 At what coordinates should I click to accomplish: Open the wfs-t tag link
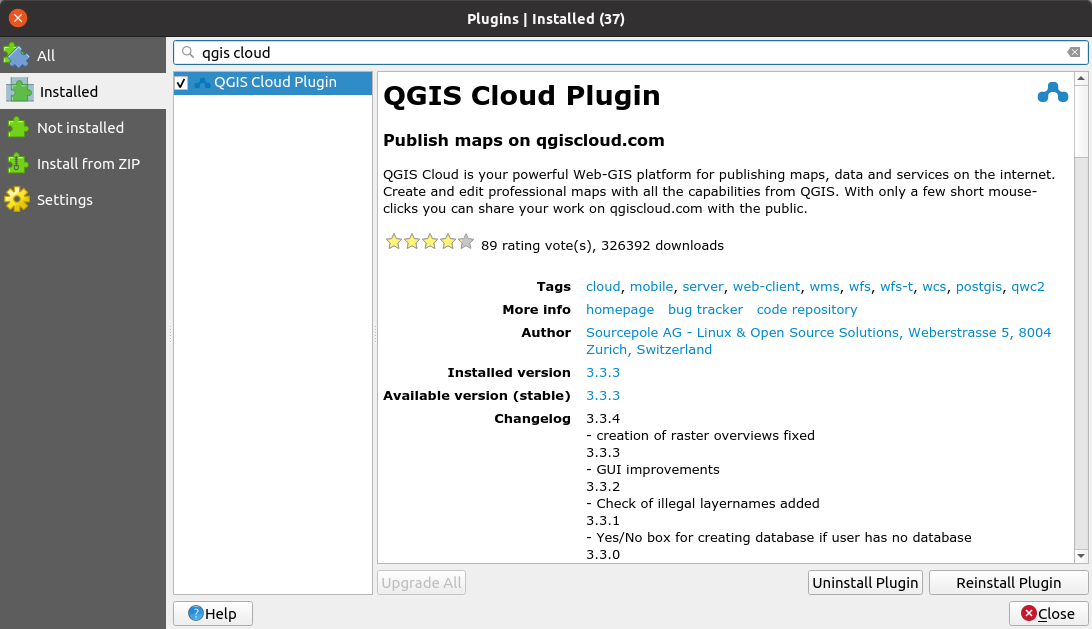pyautogui.click(x=896, y=286)
